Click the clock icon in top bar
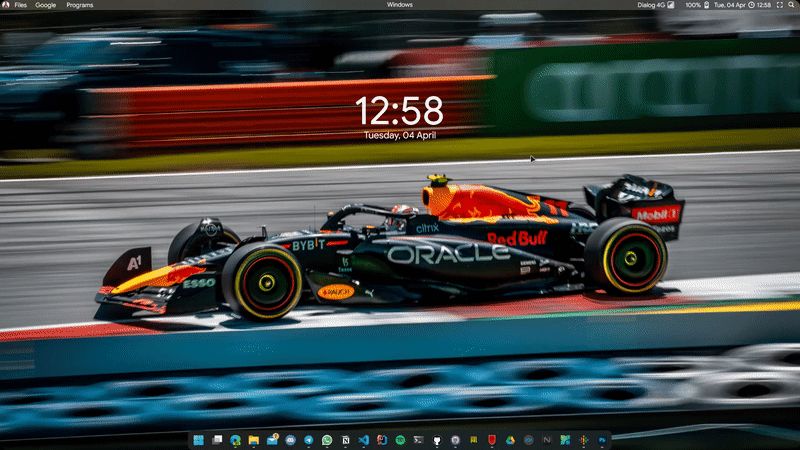The image size is (800, 450). [751, 5]
